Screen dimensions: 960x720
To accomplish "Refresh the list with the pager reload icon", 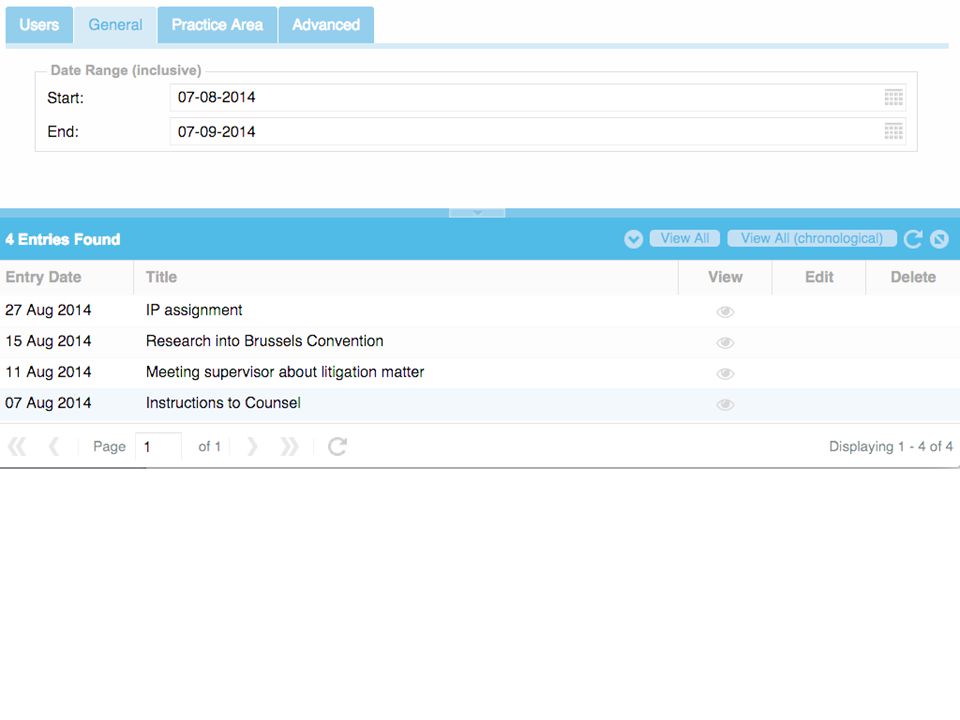I will [x=337, y=446].
